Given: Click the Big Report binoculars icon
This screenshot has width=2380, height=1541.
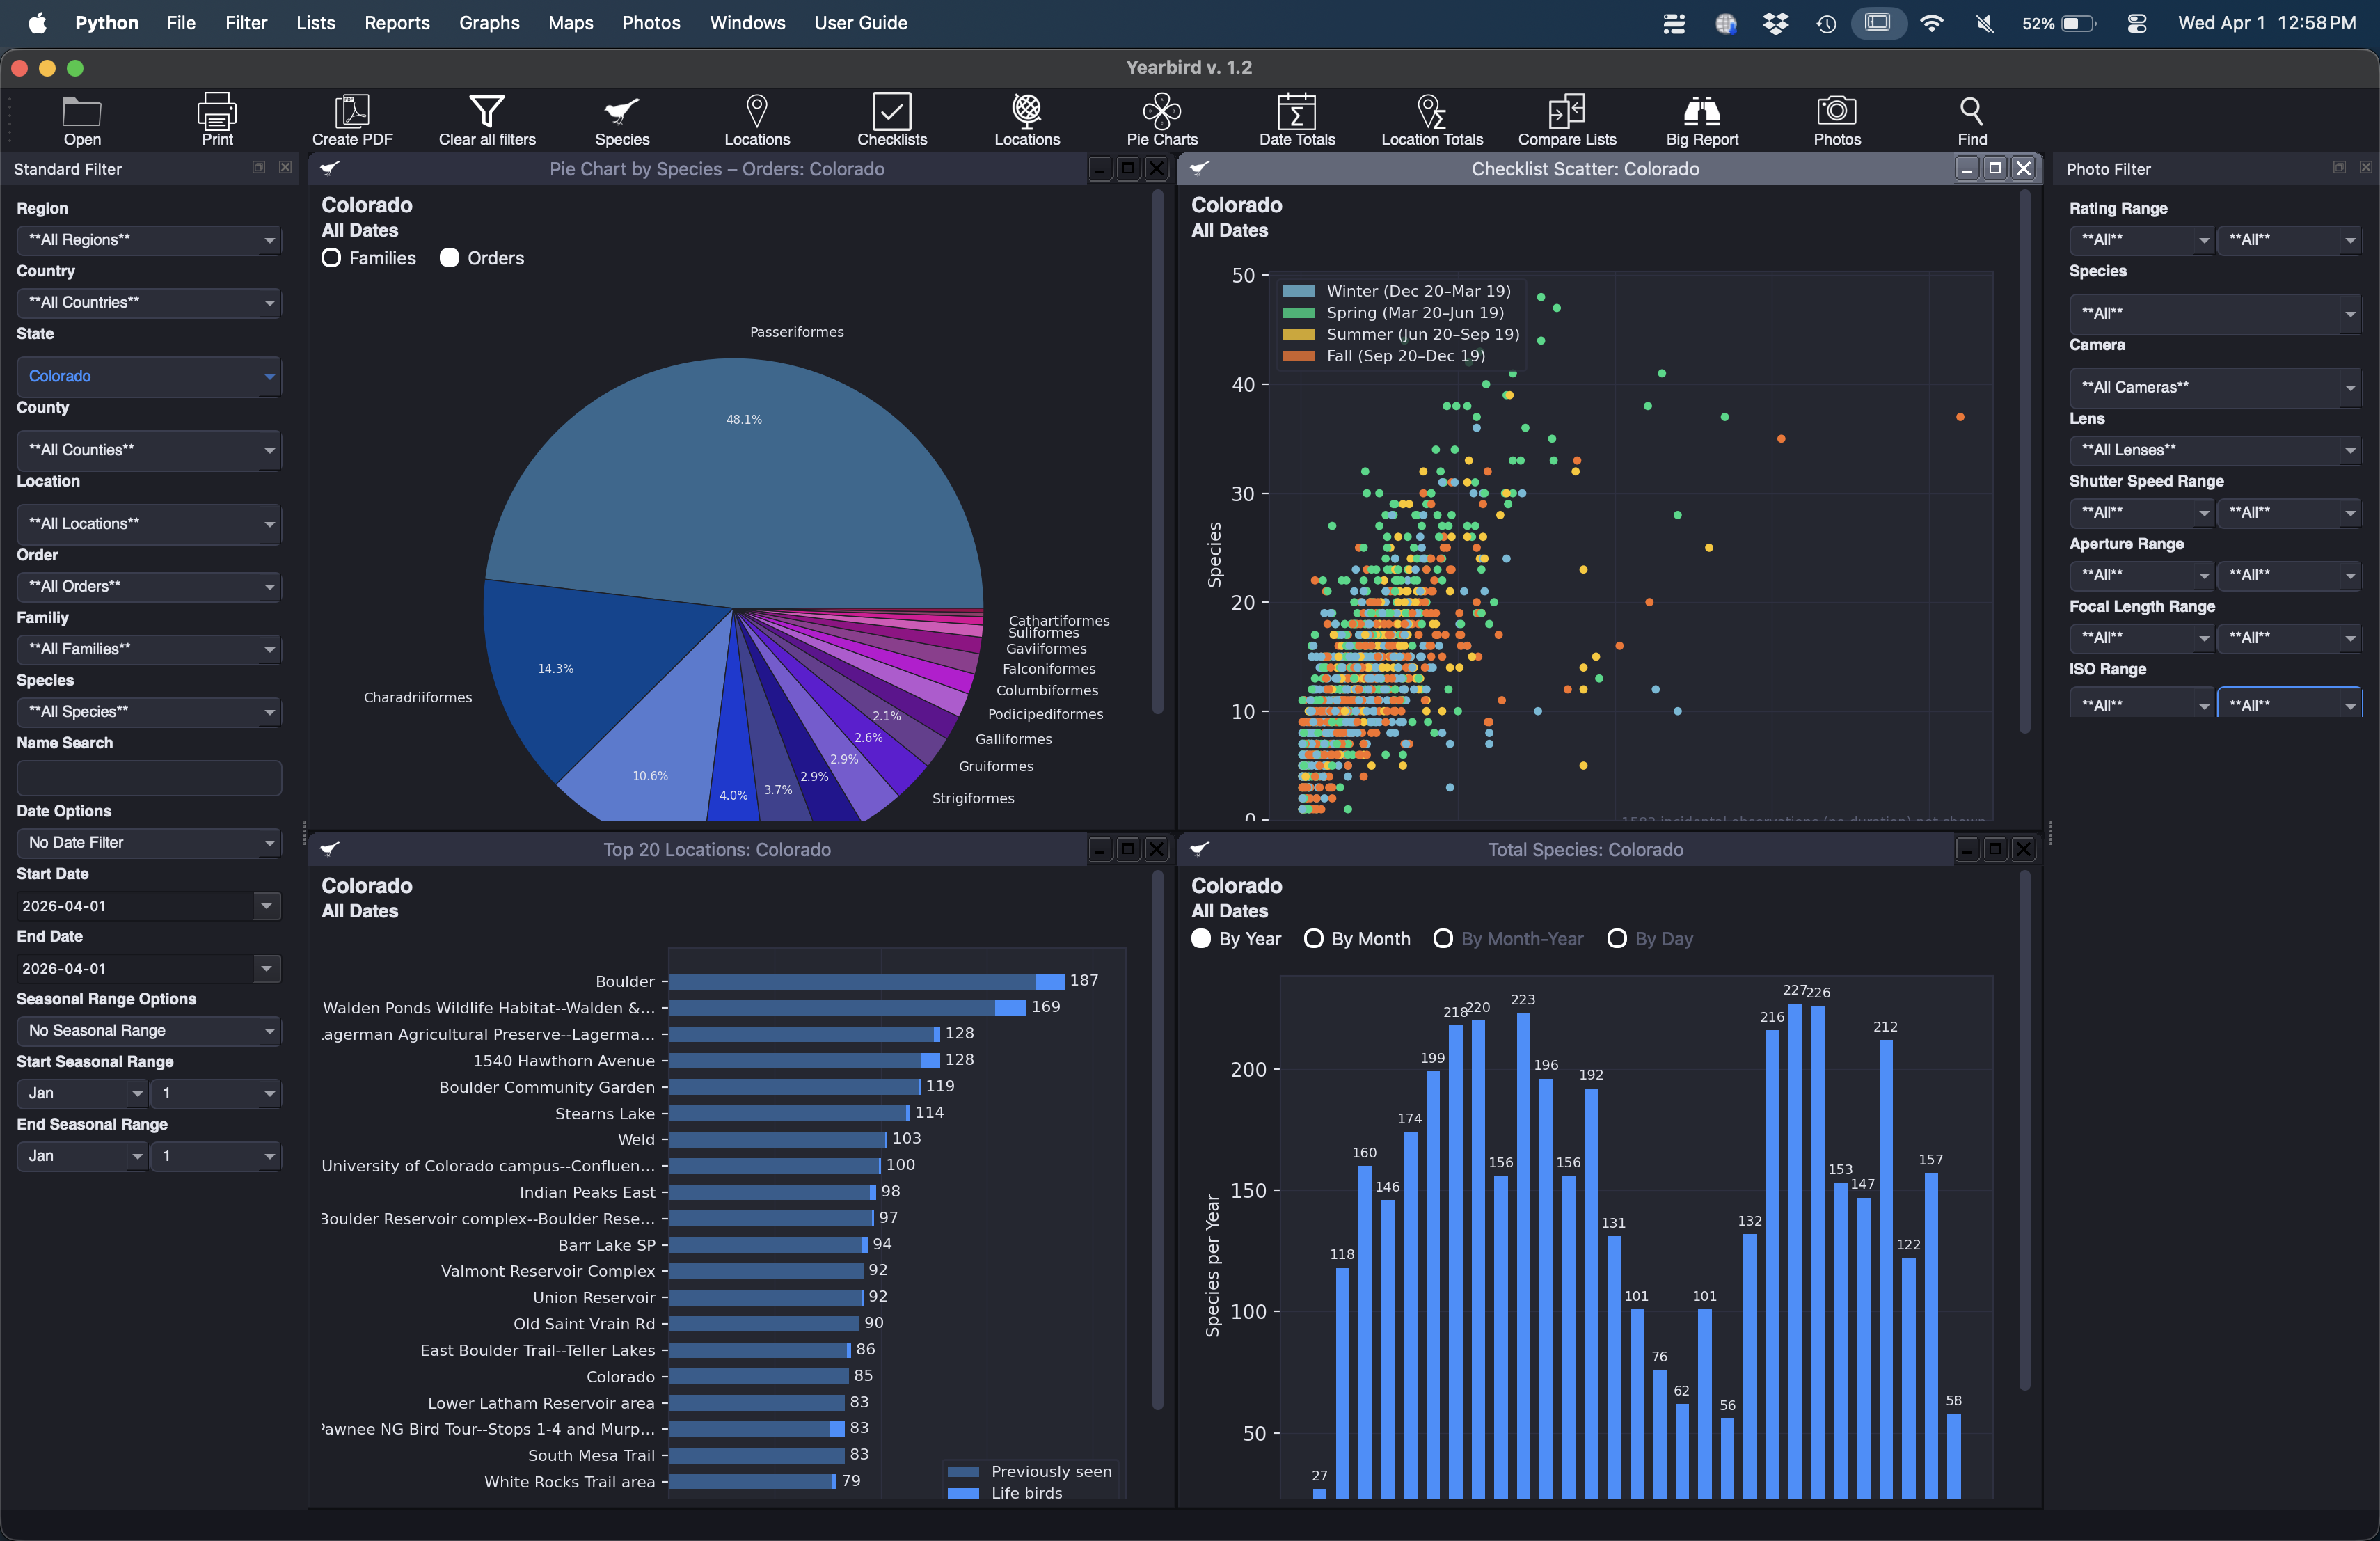Looking at the screenshot, I should (x=1701, y=112).
